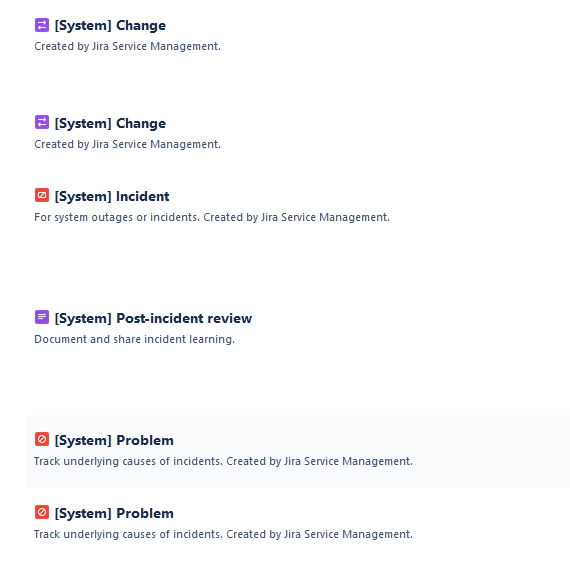Open the [System] Post-incident review title

(153, 318)
